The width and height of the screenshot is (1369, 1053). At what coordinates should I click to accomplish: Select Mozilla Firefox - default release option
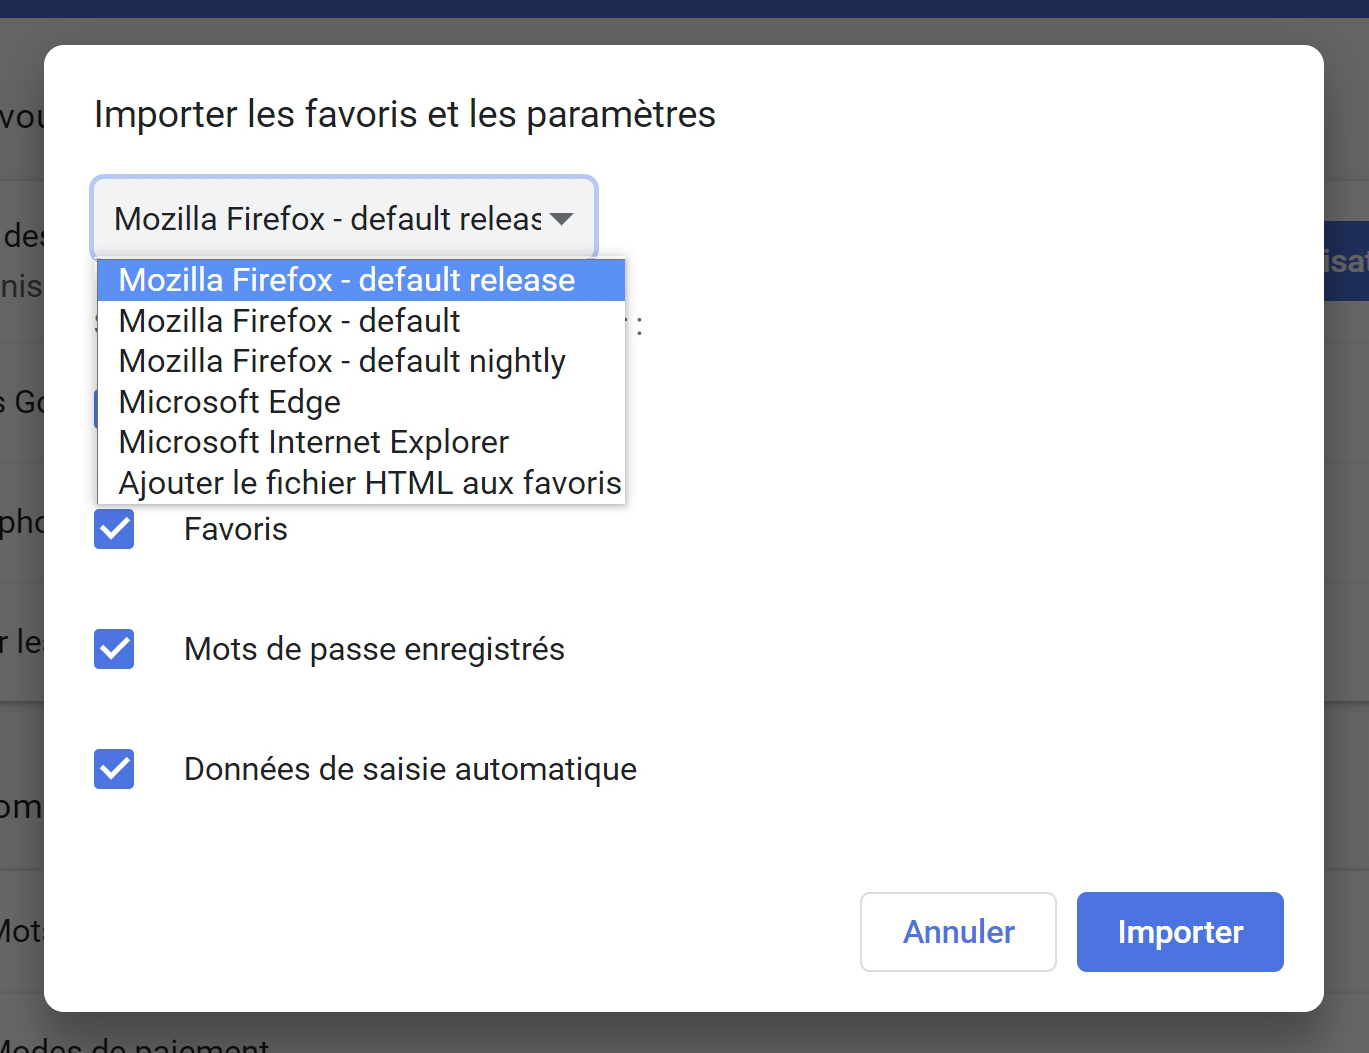coord(361,280)
